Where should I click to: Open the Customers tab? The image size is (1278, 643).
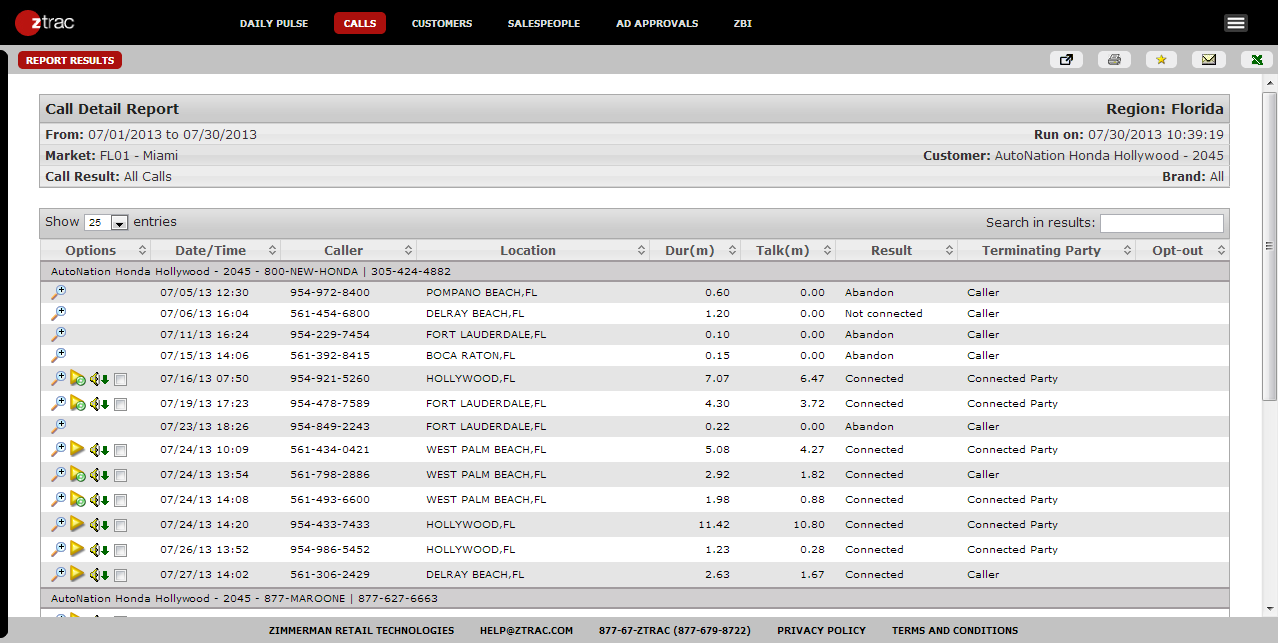(442, 23)
